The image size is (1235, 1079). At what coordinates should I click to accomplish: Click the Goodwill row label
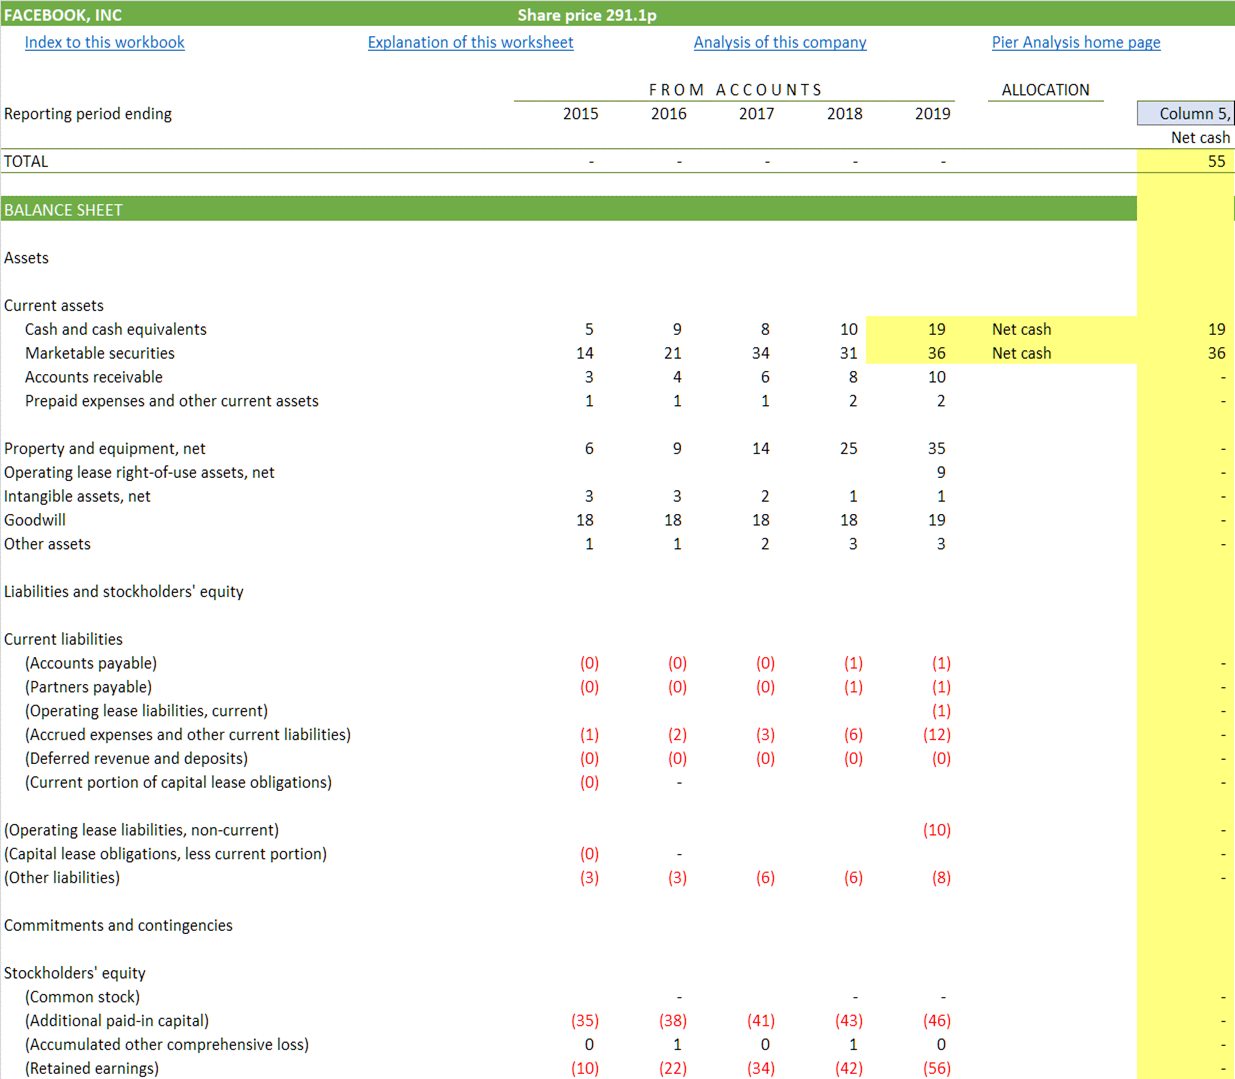coord(35,520)
